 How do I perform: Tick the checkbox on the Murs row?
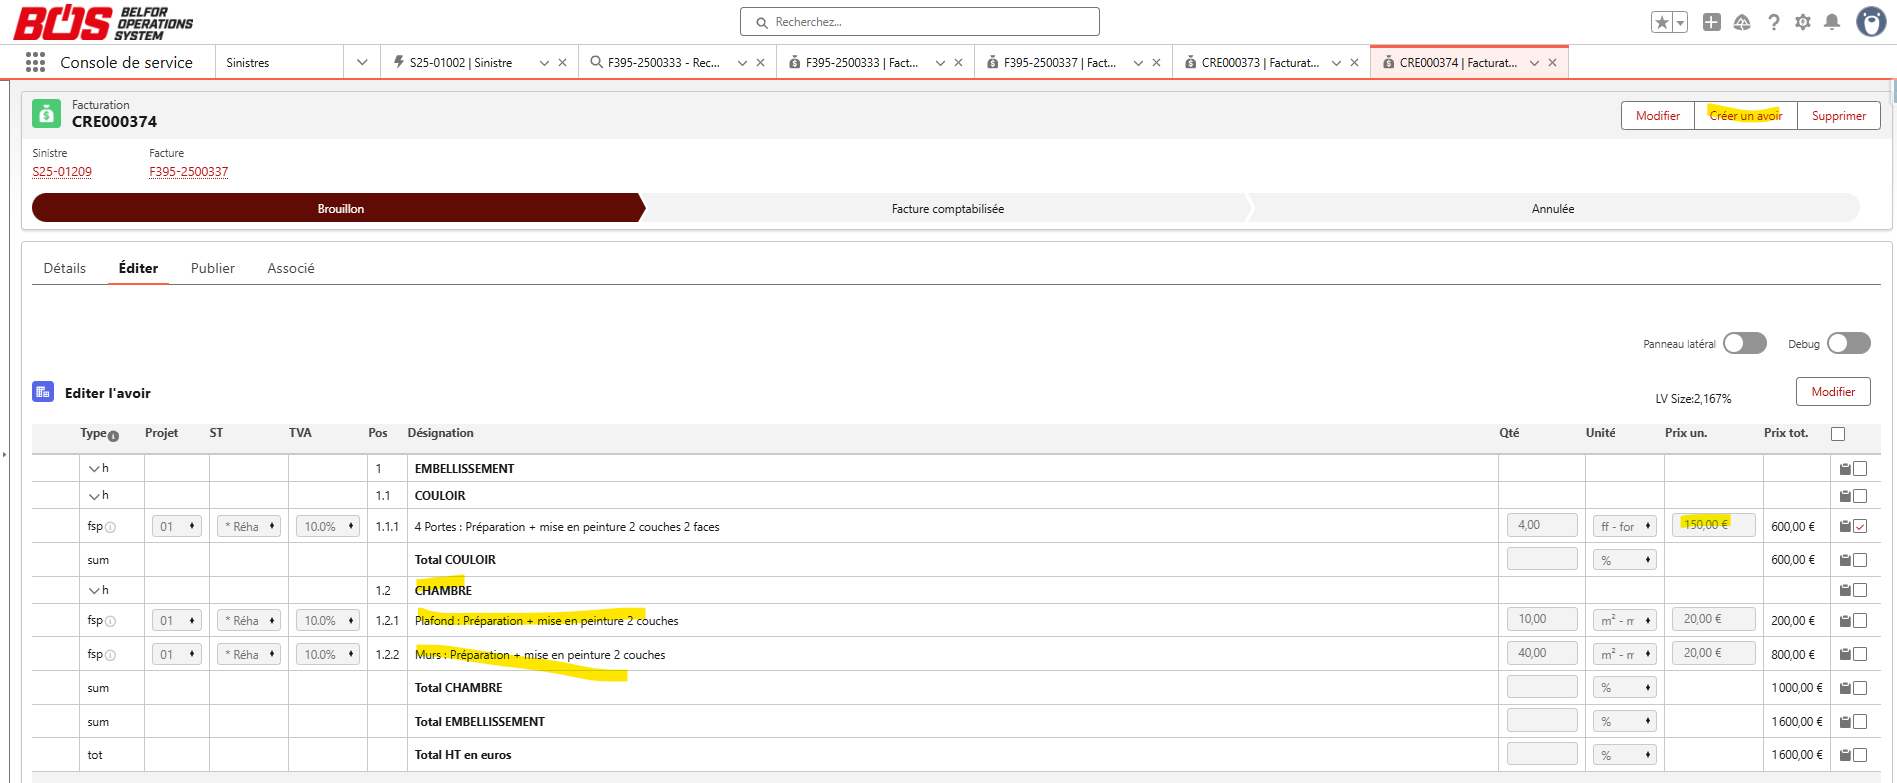(1860, 654)
